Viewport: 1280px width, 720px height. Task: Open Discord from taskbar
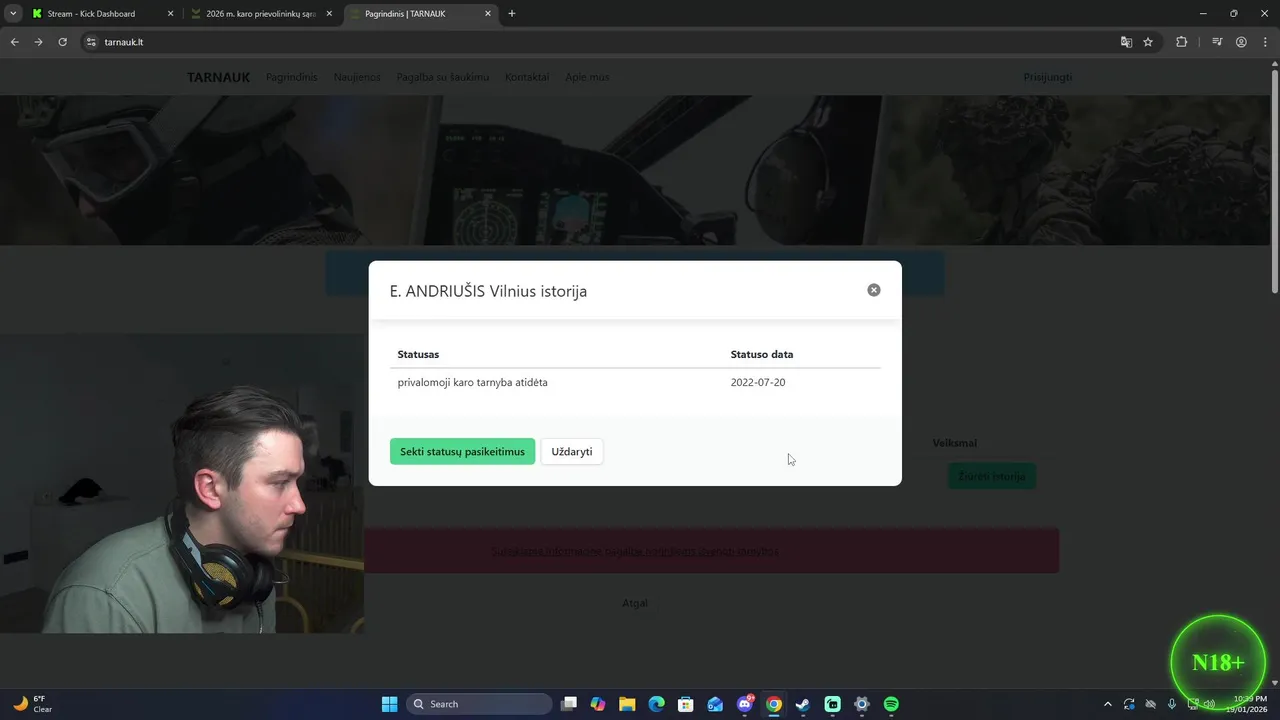(745, 704)
